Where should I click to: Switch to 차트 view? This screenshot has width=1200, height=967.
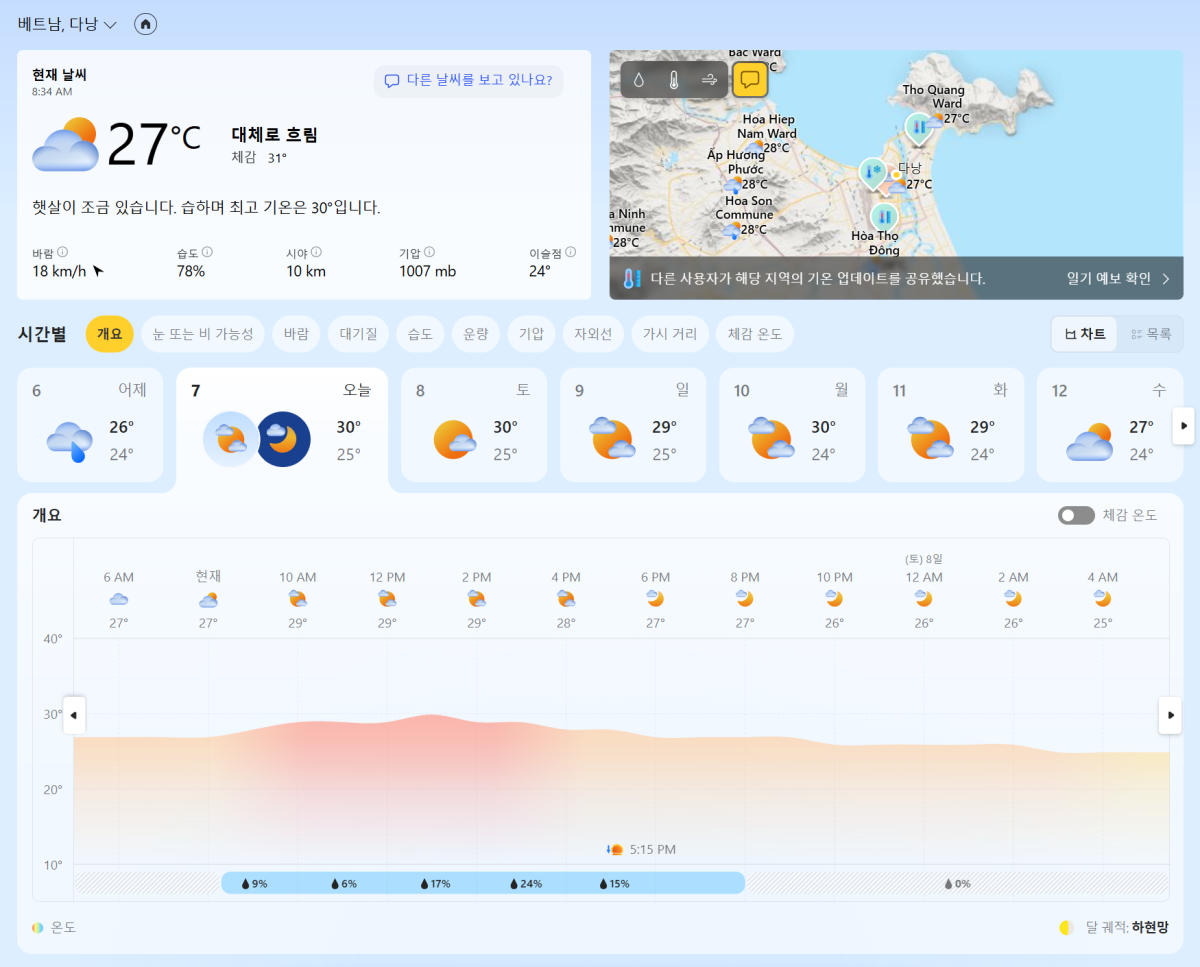click(1085, 334)
